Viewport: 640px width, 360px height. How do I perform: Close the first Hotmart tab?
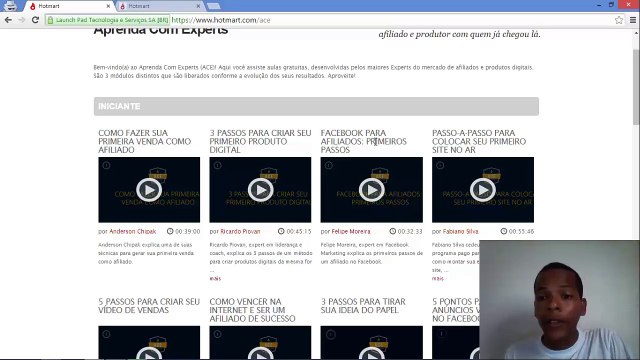tap(108, 6)
